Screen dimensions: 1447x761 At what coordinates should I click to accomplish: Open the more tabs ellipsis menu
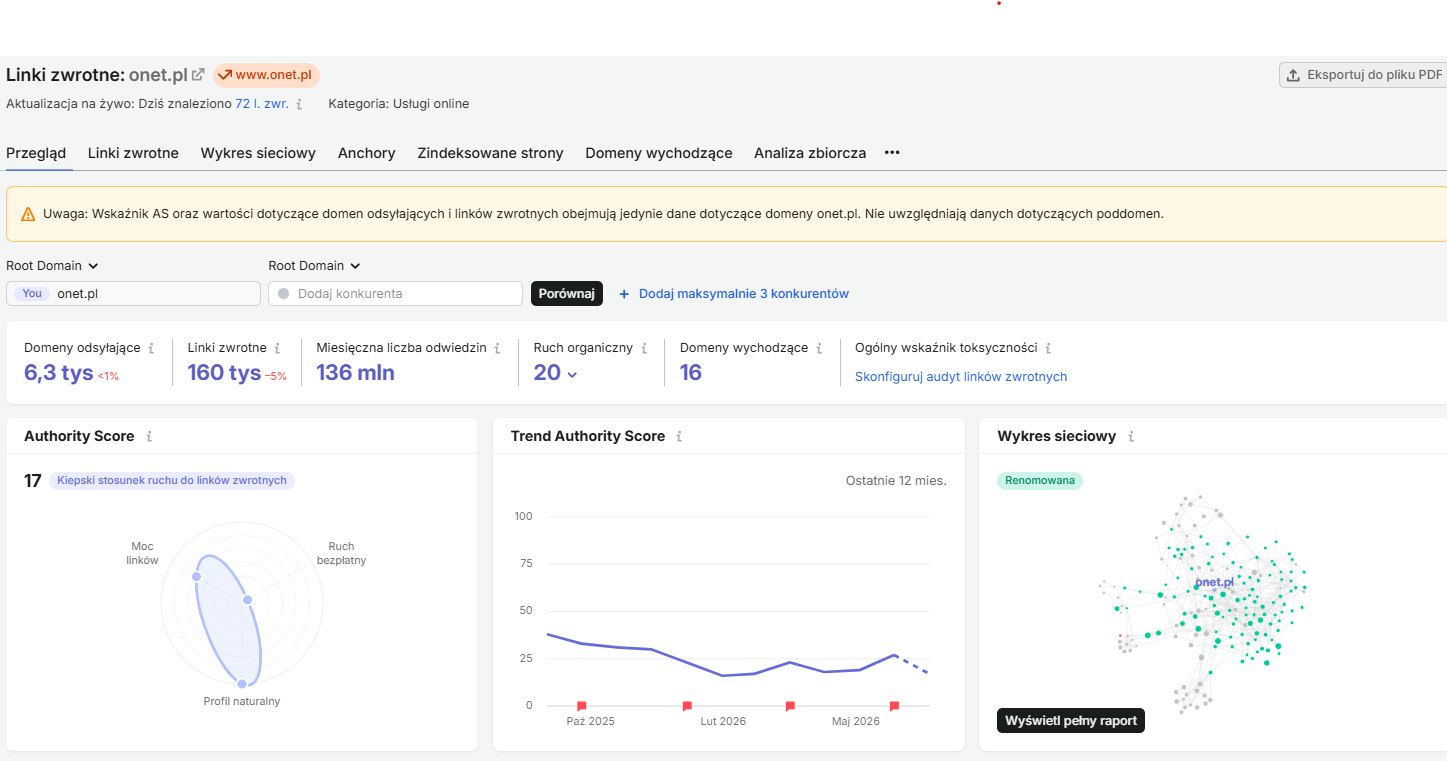[892, 153]
